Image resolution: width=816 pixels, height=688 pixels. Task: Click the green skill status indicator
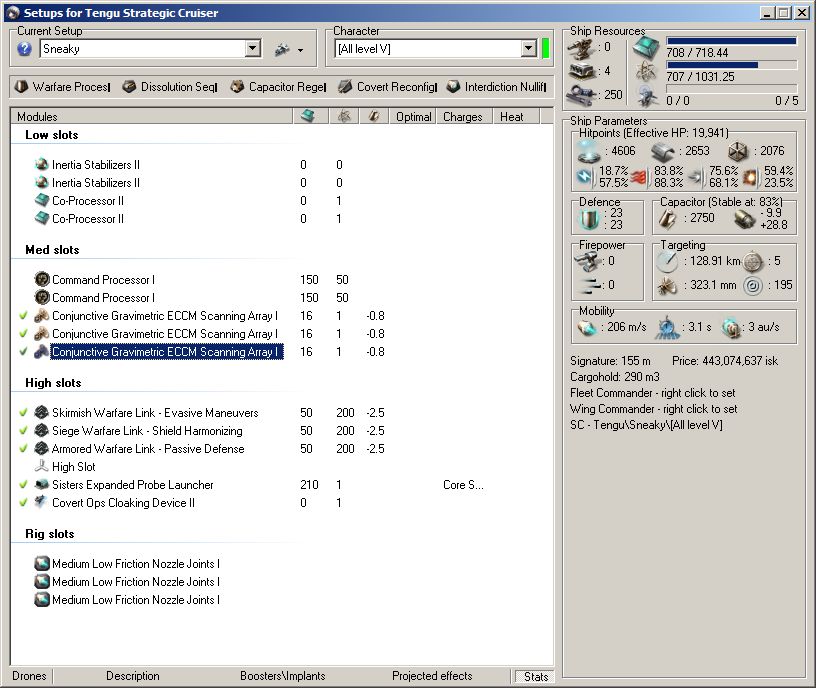(545, 49)
